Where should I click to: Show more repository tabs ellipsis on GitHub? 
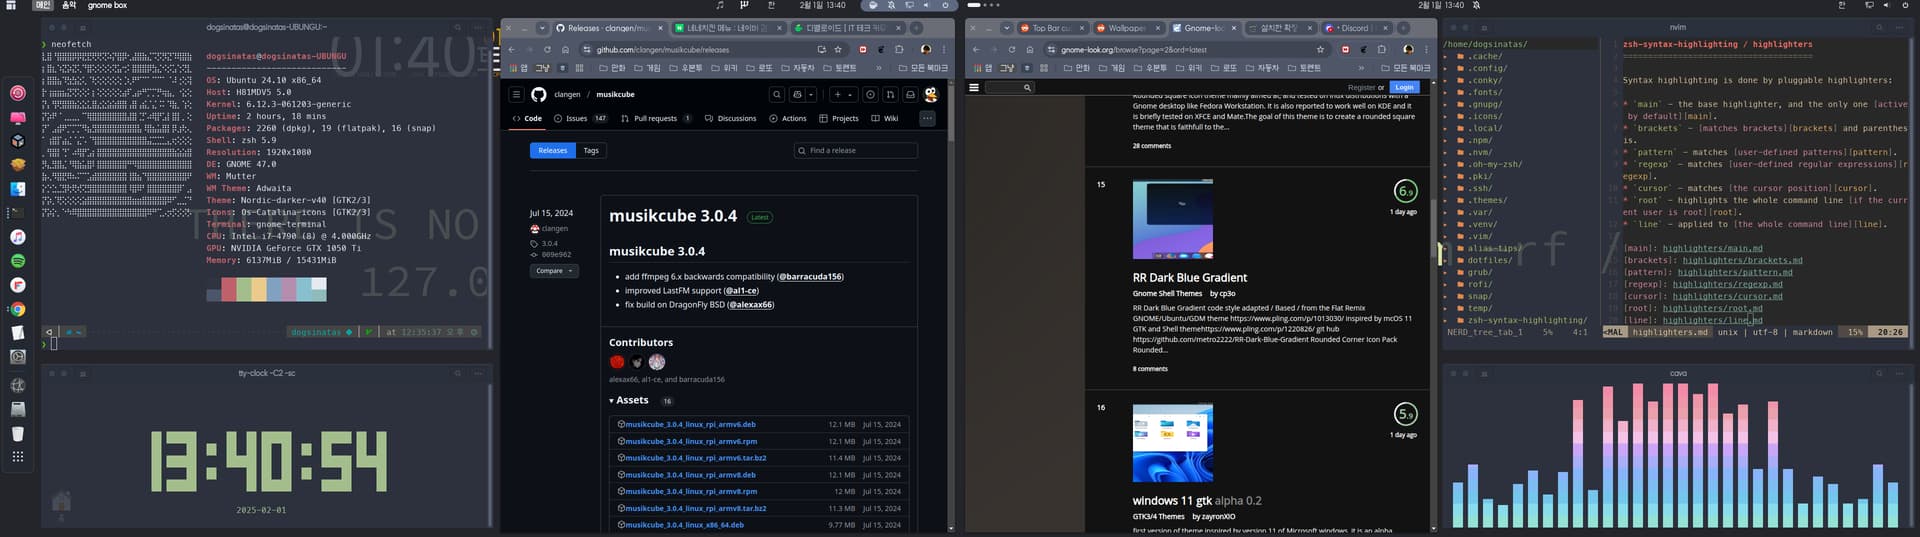pyautogui.click(x=927, y=118)
